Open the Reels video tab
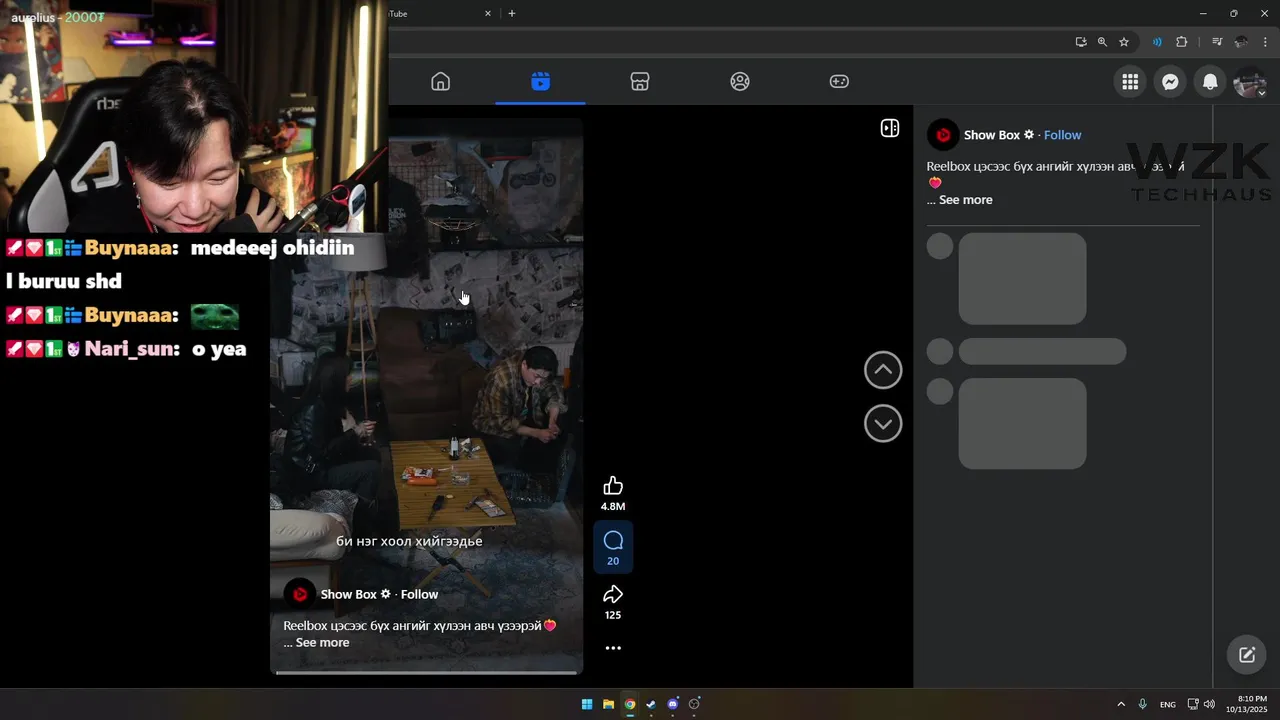Screen dimensions: 1280x720 (x=540, y=82)
